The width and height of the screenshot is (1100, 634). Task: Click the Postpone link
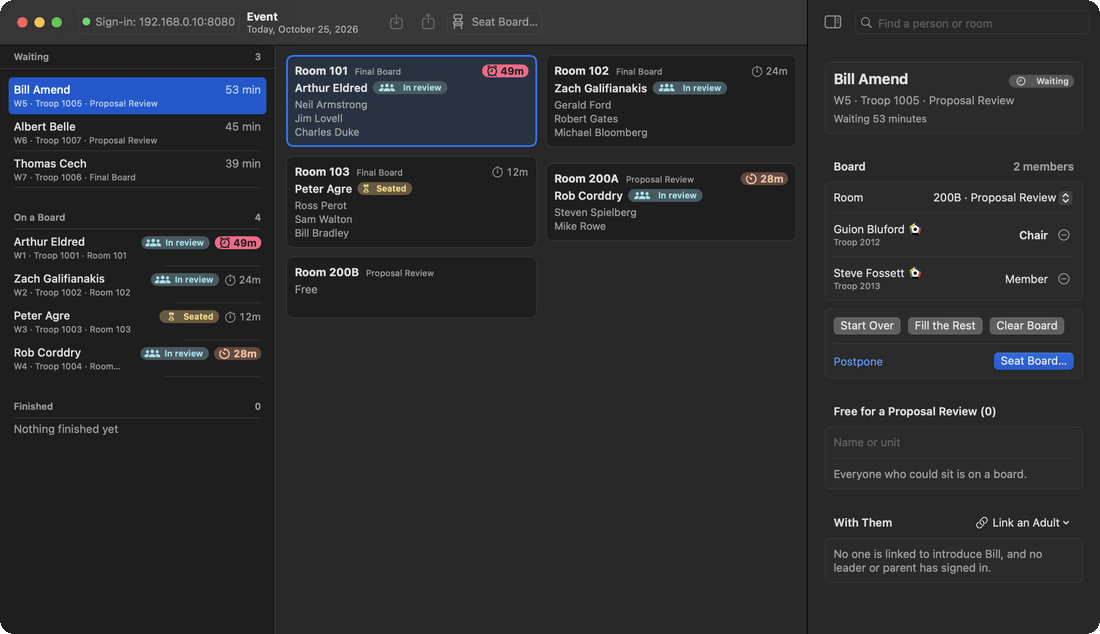(858, 361)
